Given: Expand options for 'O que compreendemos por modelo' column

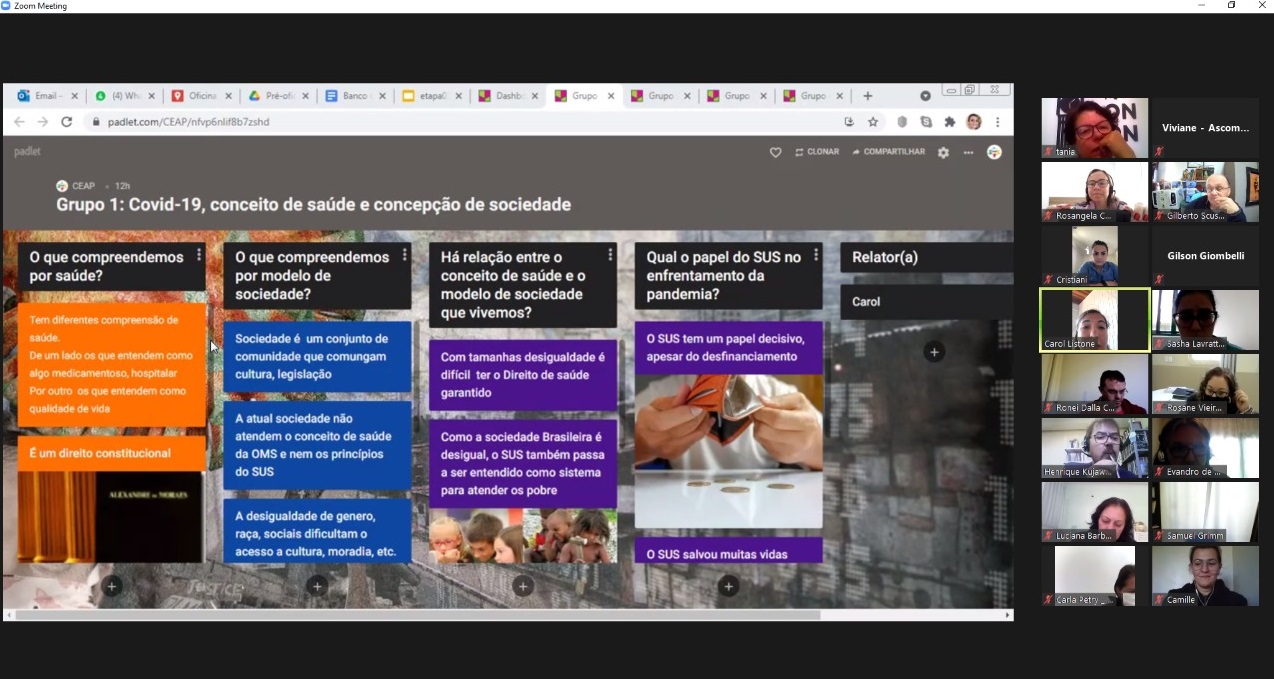Looking at the screenshot, I should (x=404, y=256).
